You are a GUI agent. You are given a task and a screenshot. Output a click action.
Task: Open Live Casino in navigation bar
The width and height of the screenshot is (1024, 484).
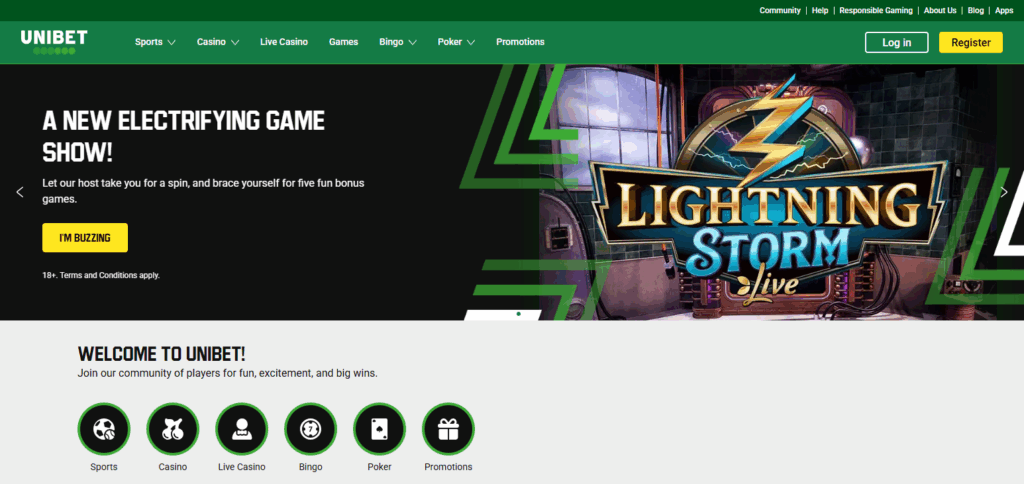(x=284, y=42)
